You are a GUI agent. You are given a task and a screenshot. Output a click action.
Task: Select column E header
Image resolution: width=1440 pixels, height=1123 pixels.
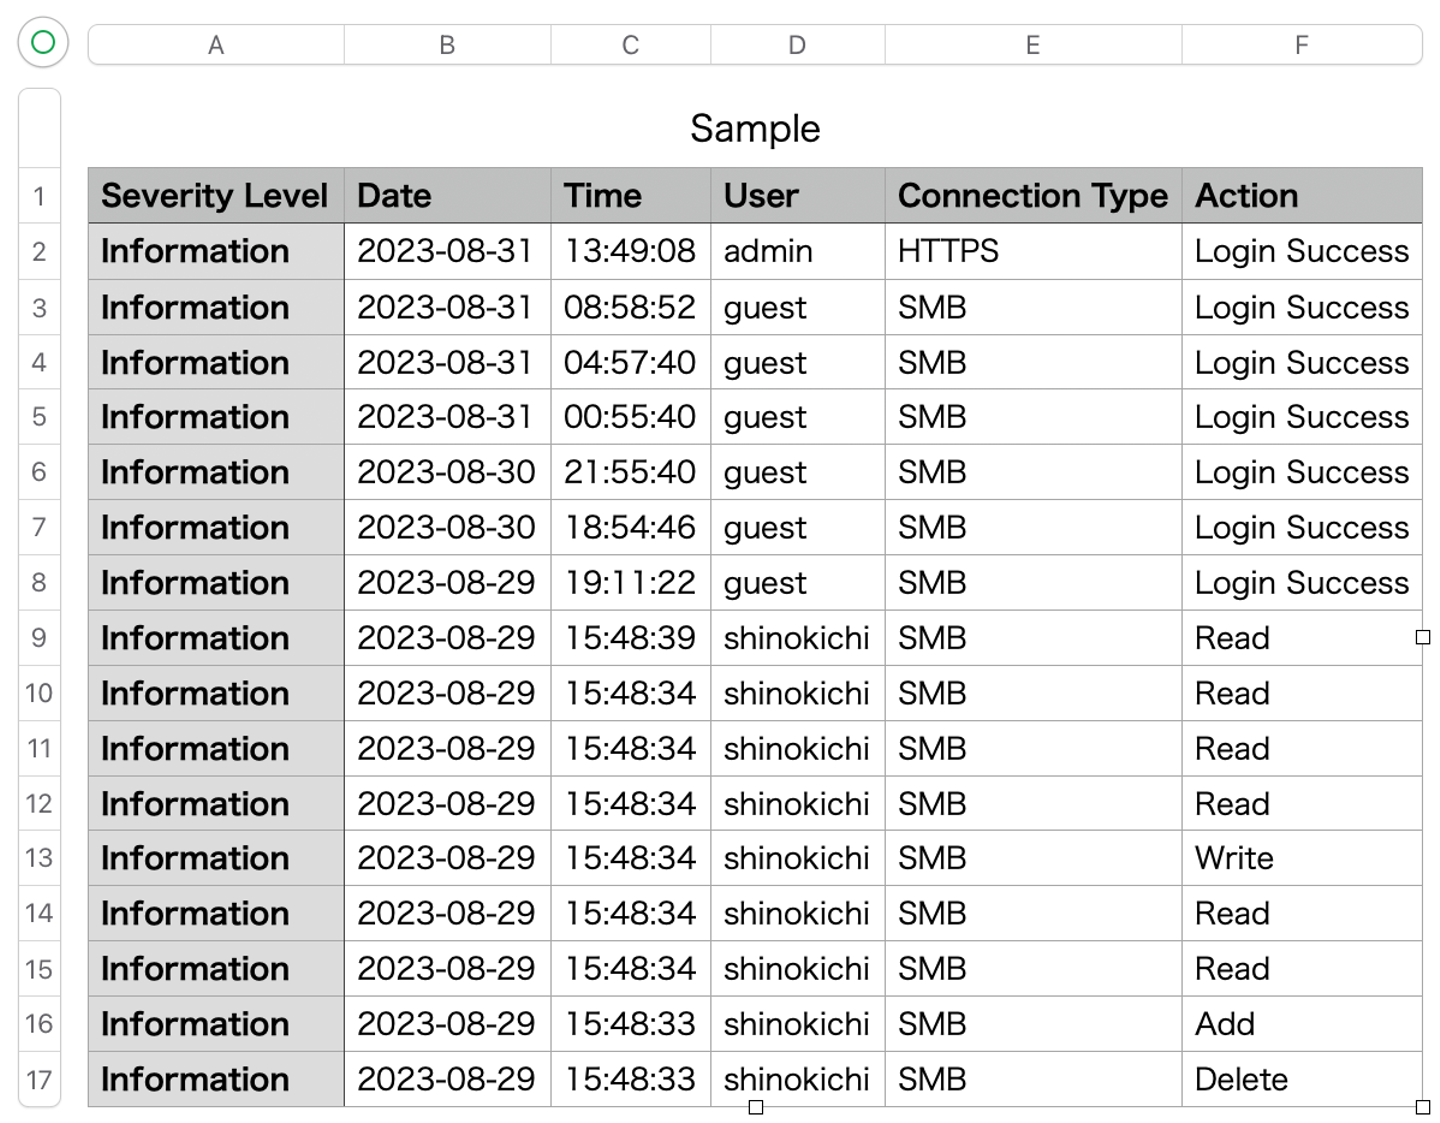pyautogui.click(x=1032, y=45)
